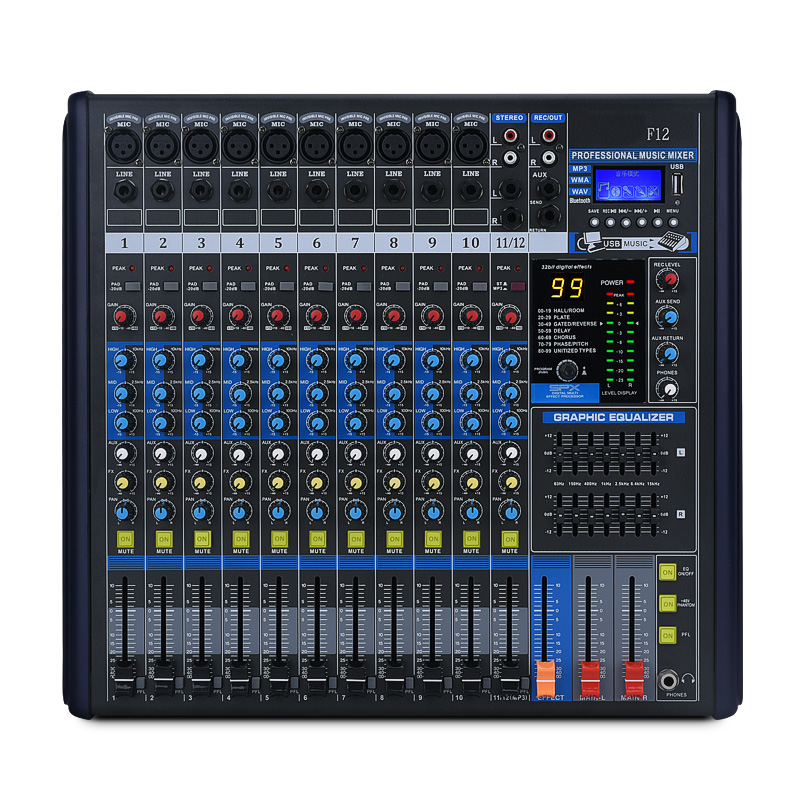This screenshot has width=800, height=800.
Task: Select the music note icon on the LCD
Action: 604,192
